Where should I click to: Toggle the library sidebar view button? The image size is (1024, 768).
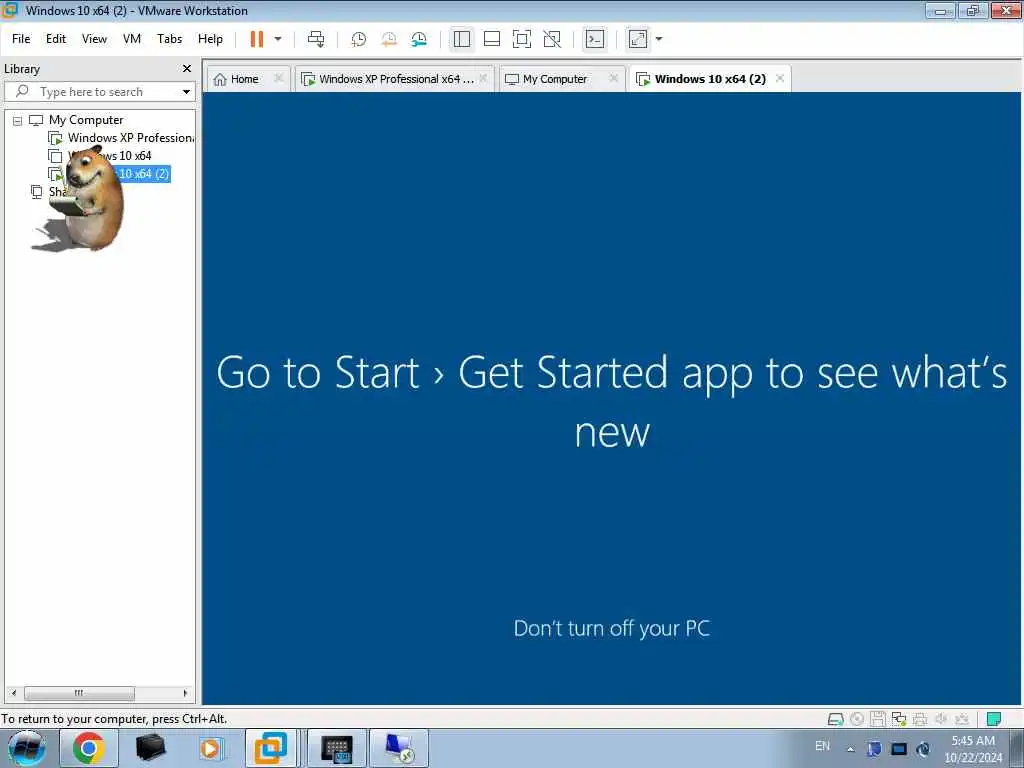tap(462, 39)
